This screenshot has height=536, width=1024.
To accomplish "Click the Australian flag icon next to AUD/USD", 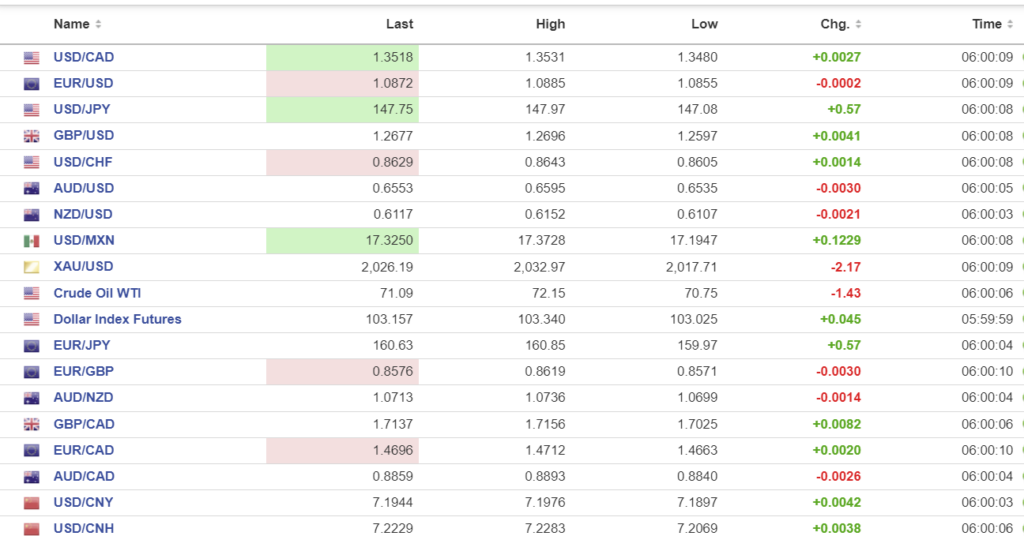I will (x=31, y=188).
